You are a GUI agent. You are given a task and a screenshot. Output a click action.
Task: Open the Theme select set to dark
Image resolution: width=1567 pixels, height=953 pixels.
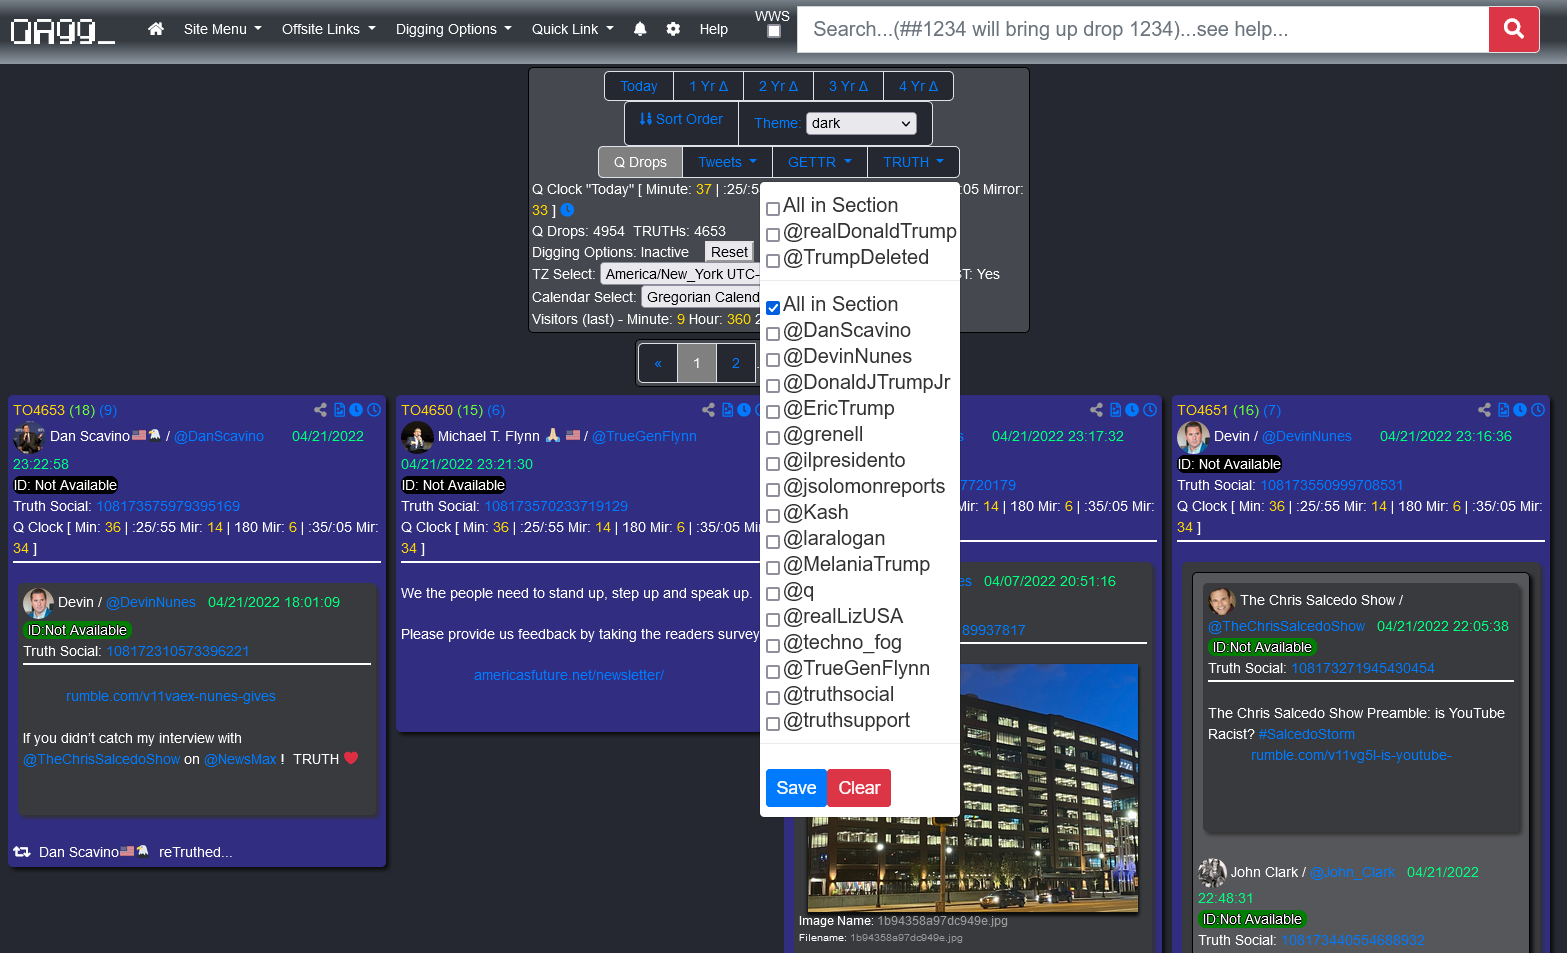(861, 123)
